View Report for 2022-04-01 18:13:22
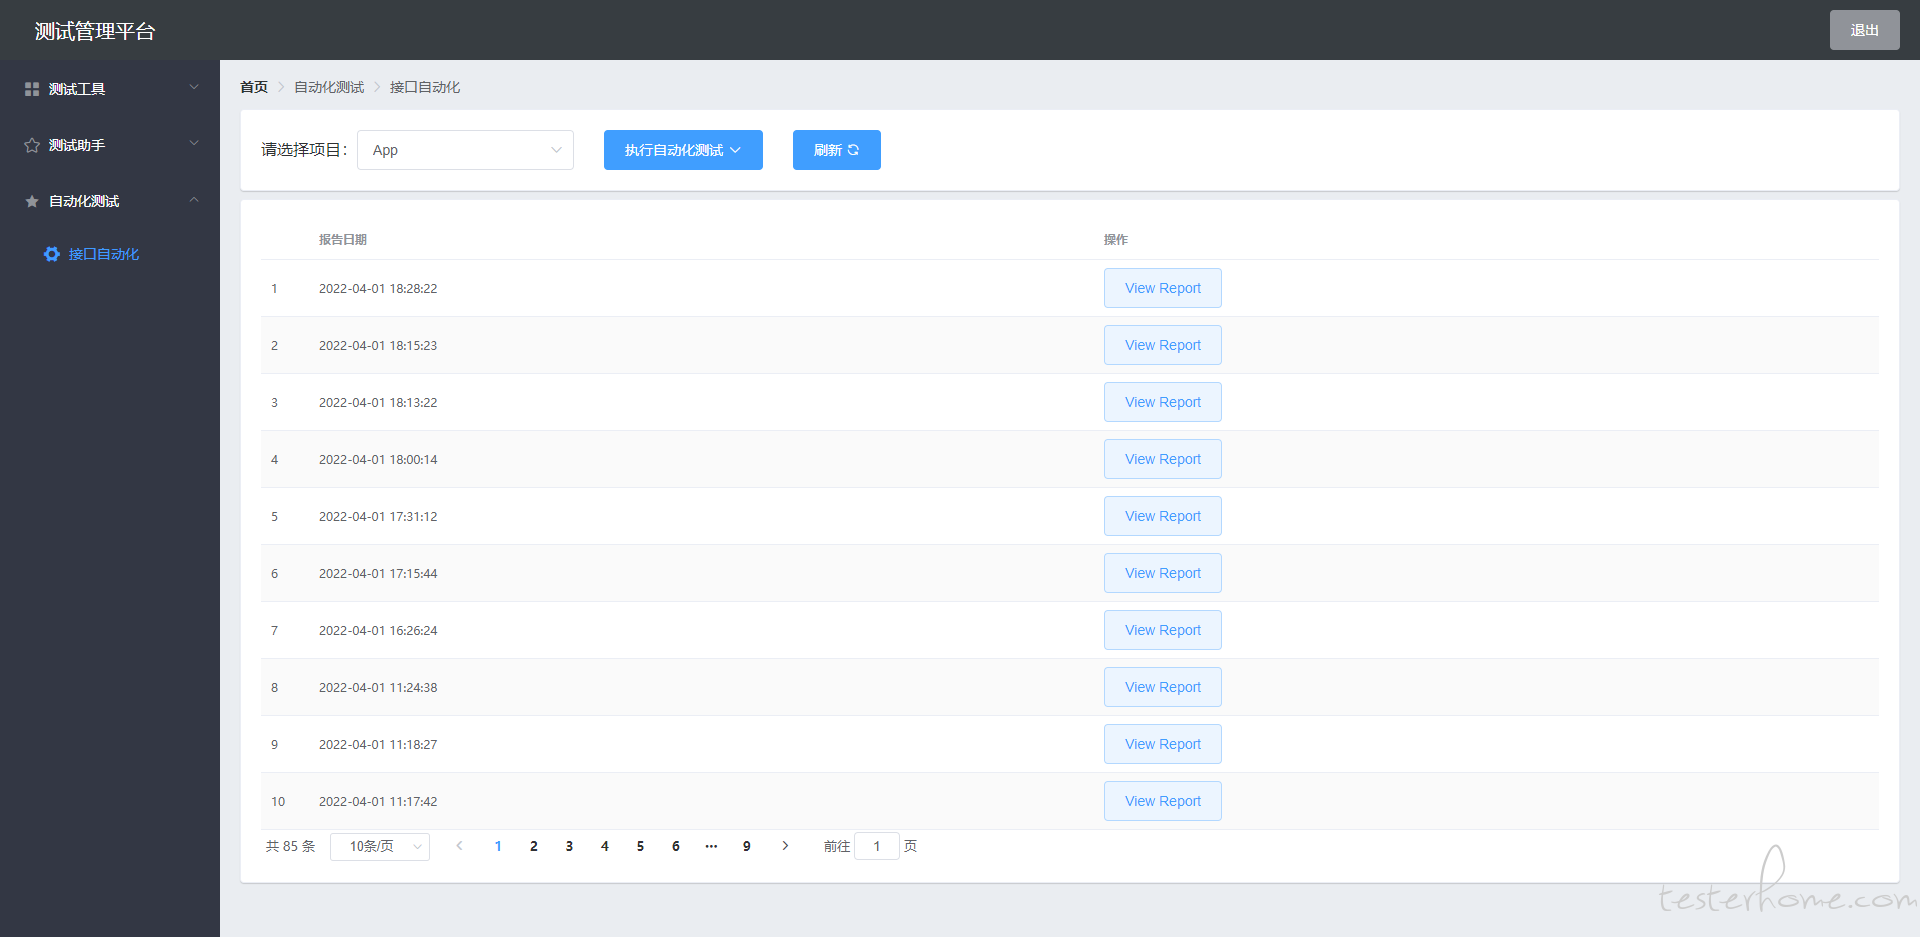 pyautogui.click(x=1163, y=402)
